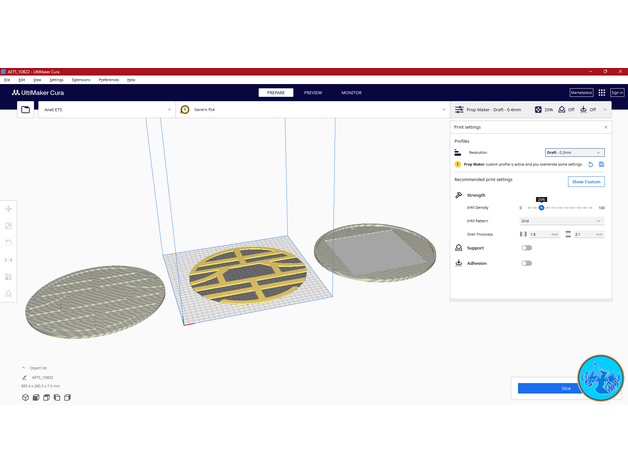Open the application switcher grid icon
628x472 pixels.
pos(601,92)
